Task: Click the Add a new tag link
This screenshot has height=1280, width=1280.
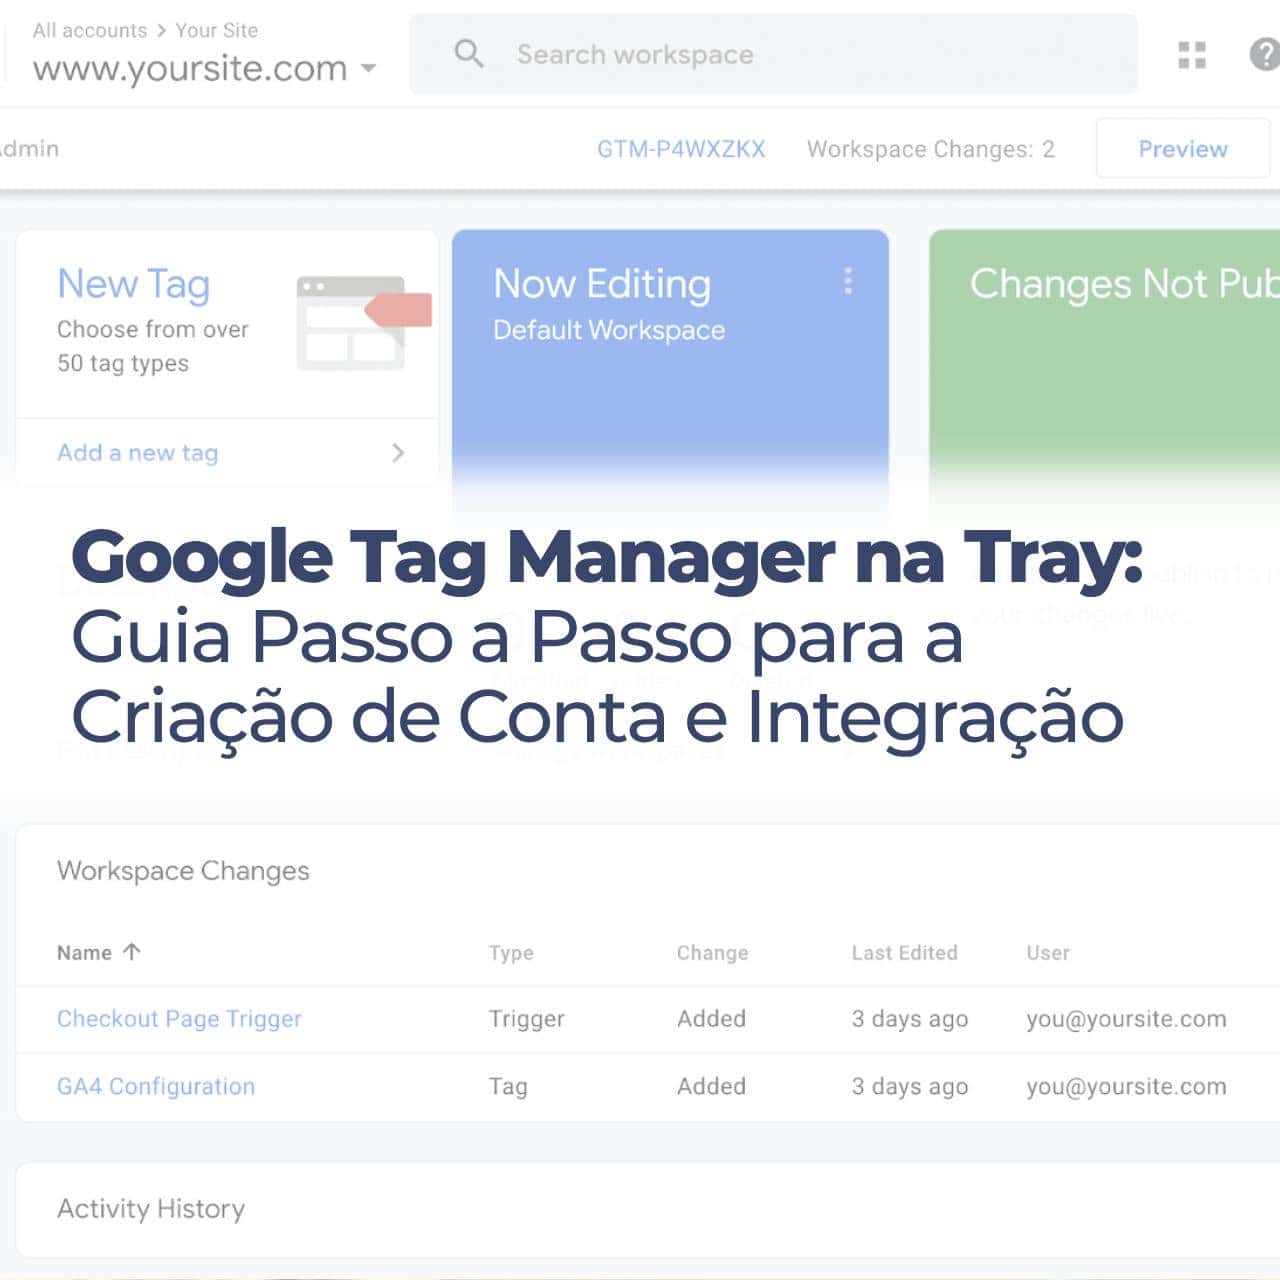Action: [137, 452]
